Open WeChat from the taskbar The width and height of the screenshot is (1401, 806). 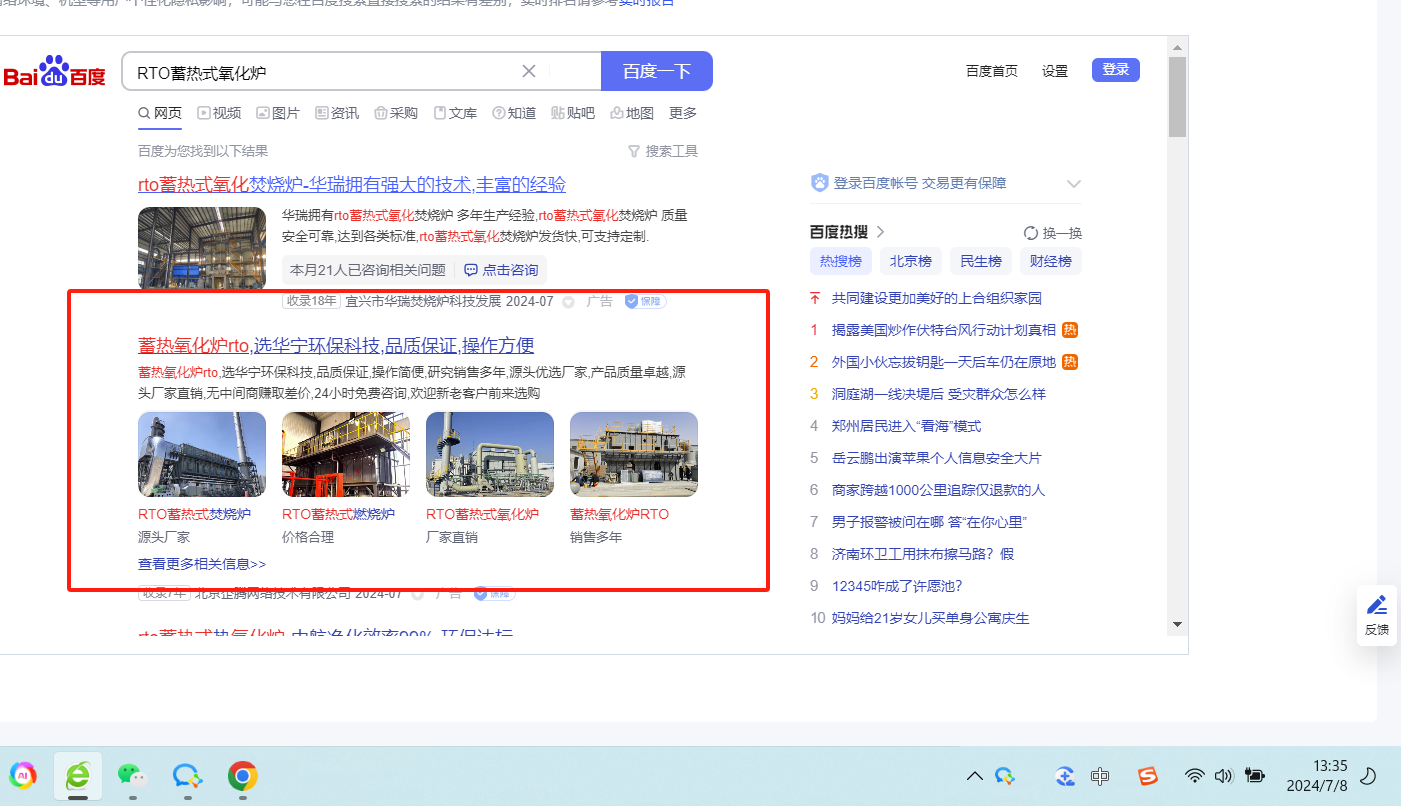132,776
